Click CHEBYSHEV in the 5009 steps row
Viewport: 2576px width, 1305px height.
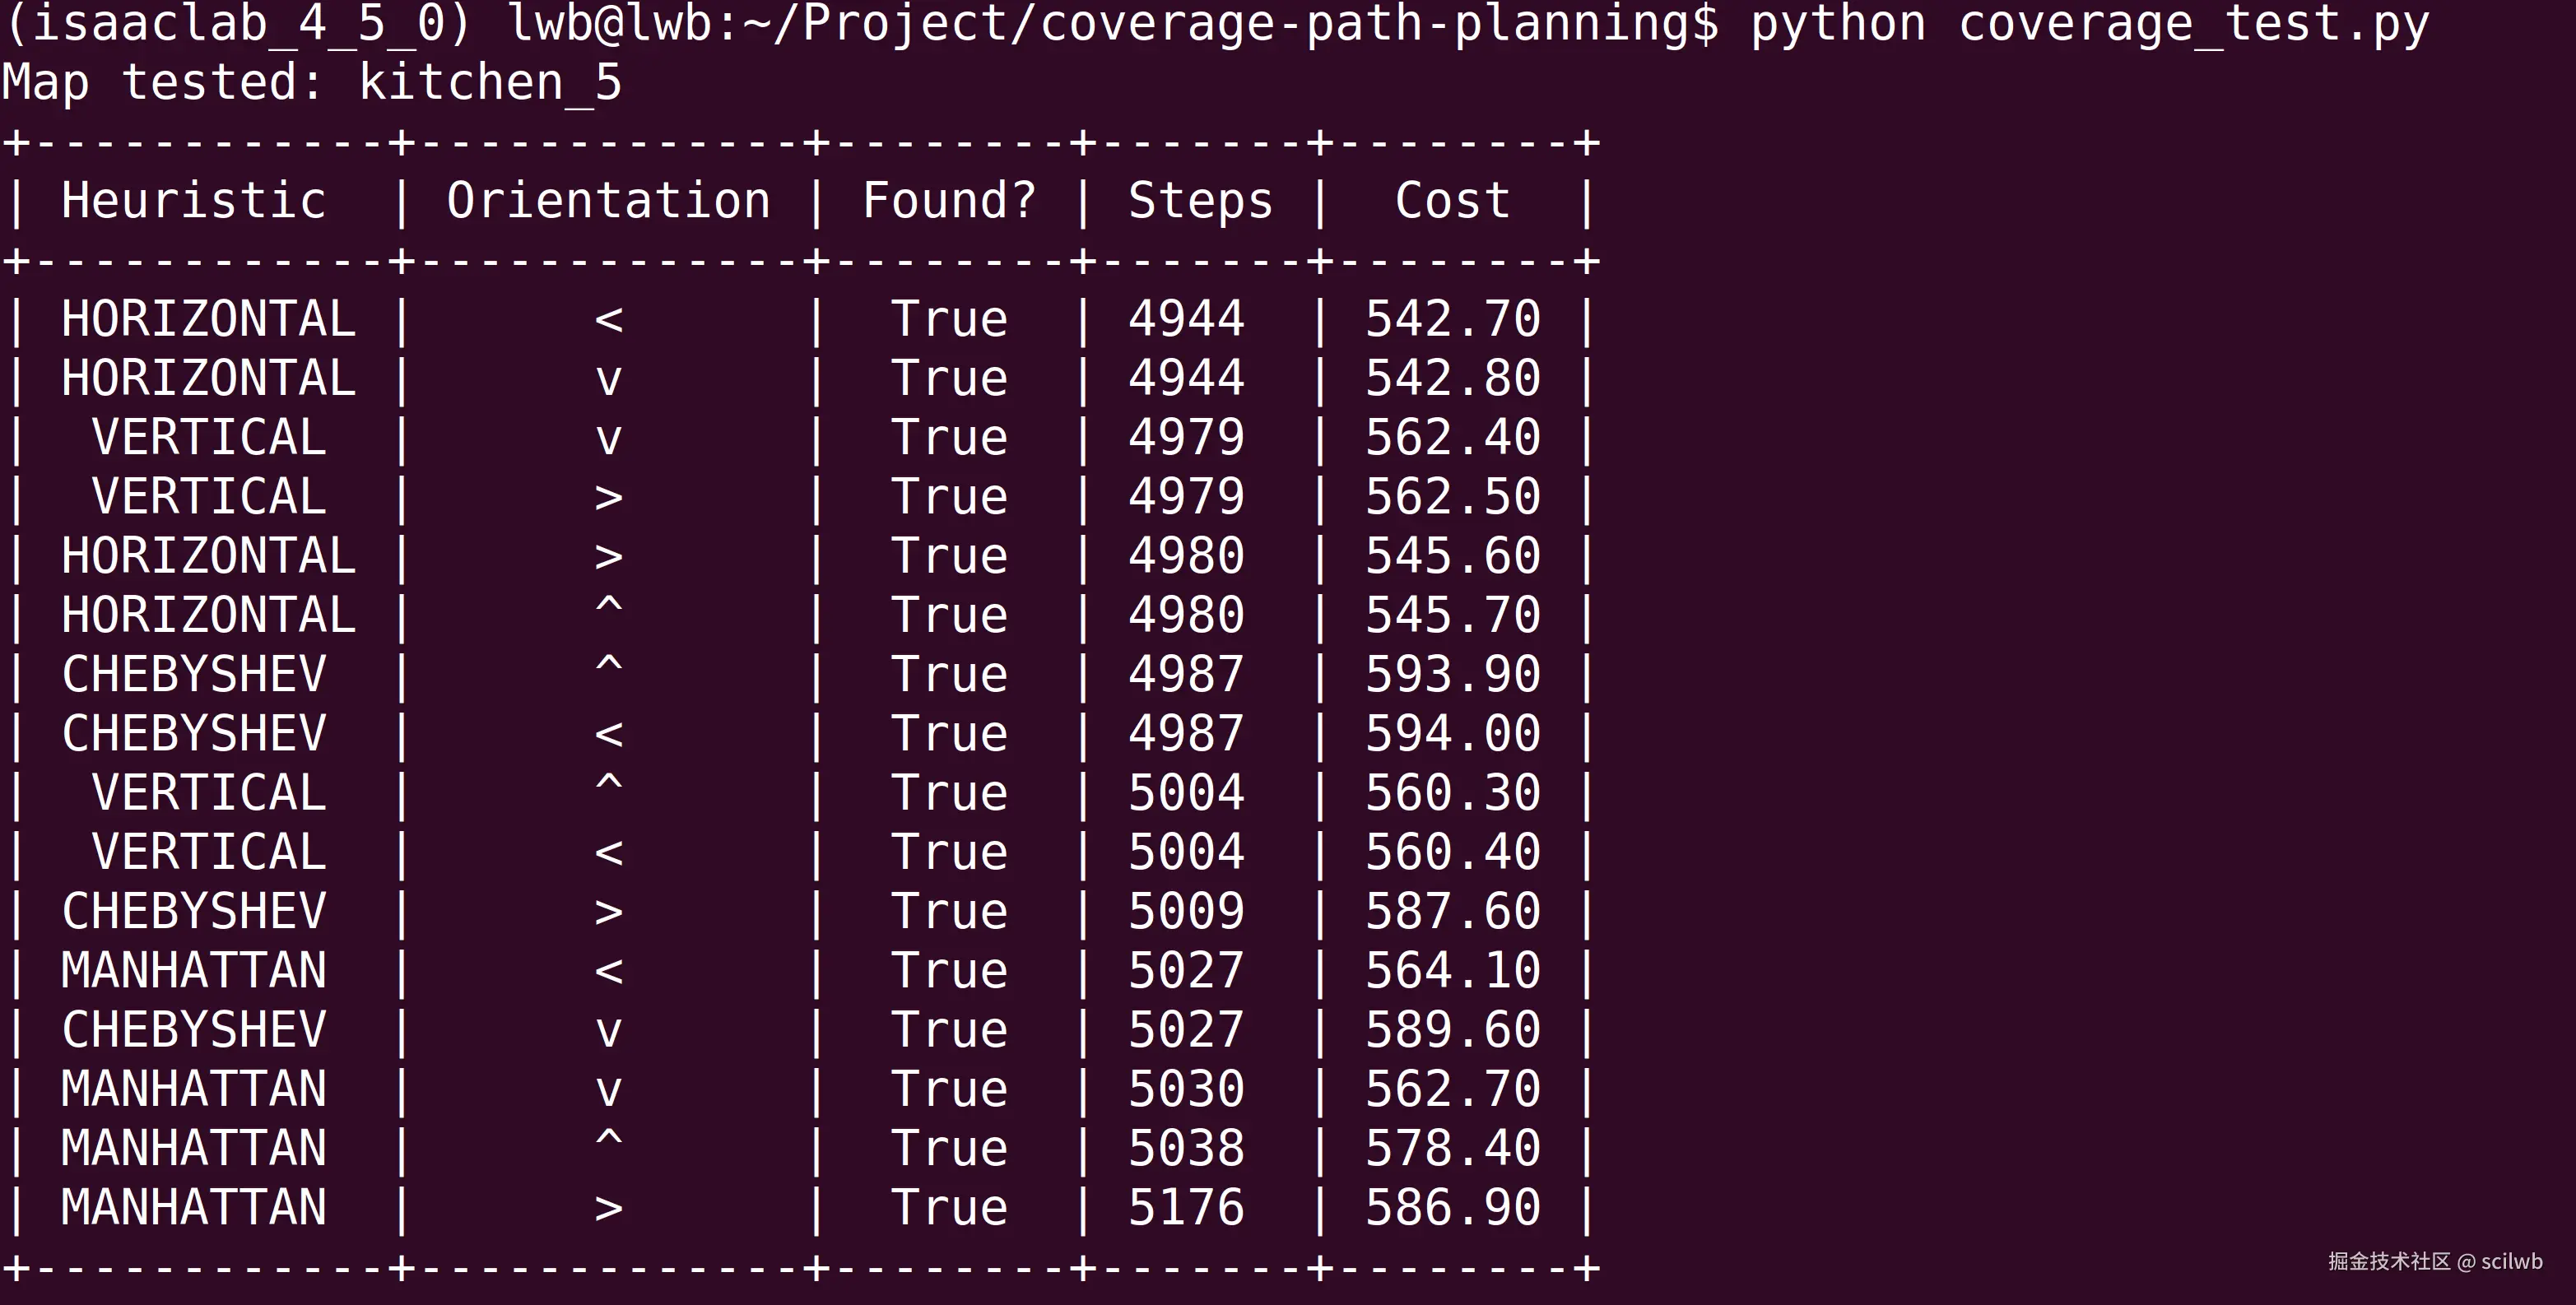(x=194, y=911)
